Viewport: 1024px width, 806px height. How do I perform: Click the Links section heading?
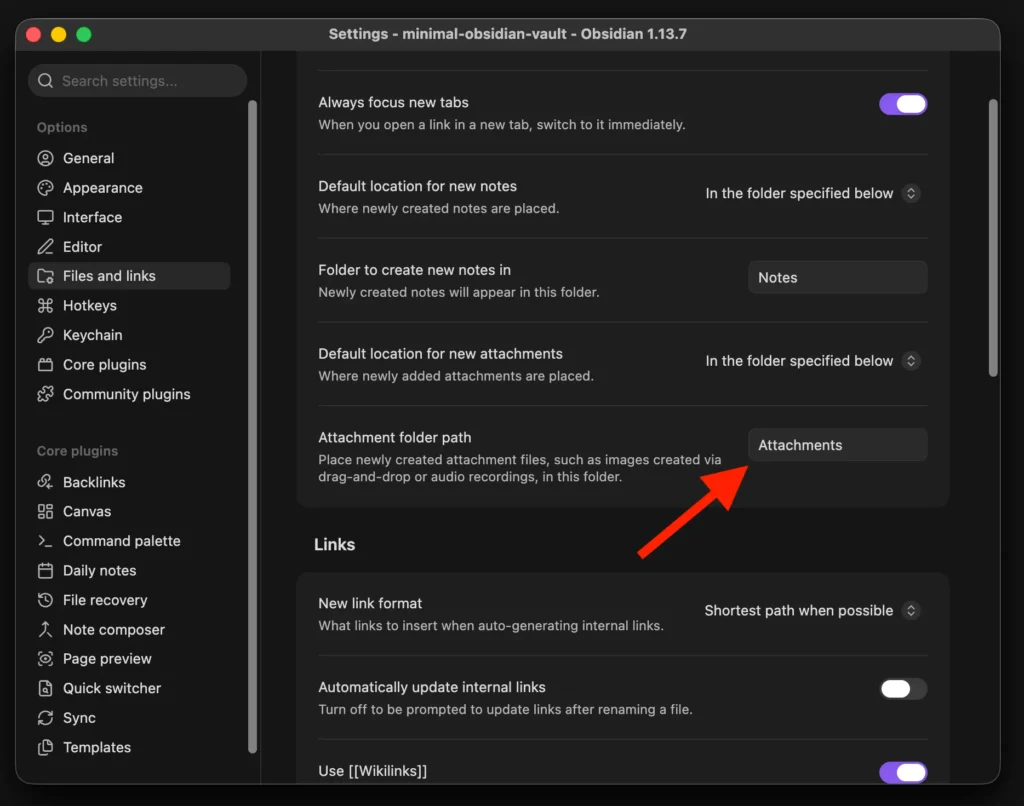pyautogui.click(x=334, y=545)
